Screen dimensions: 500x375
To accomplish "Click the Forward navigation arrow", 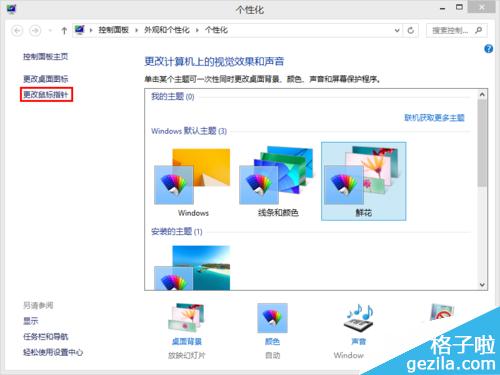I will point(35,31).
